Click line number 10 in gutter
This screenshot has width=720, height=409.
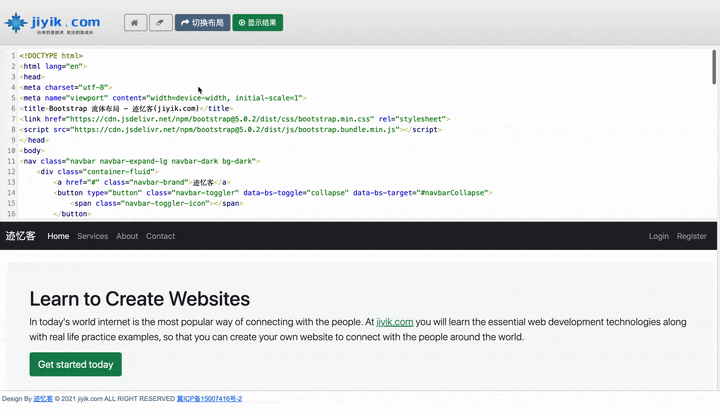pos(11,151)
